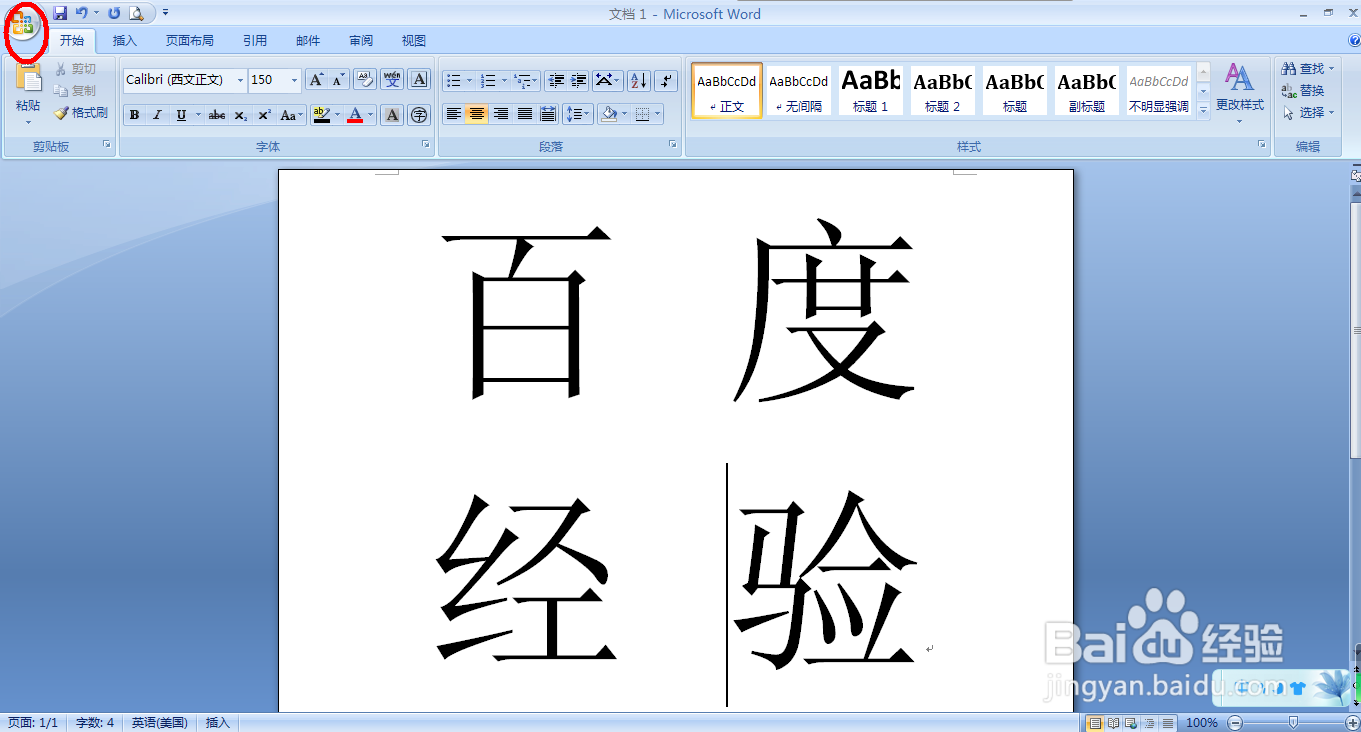
Task: Insert enclosed character (字)
Action: click(419, 115)
